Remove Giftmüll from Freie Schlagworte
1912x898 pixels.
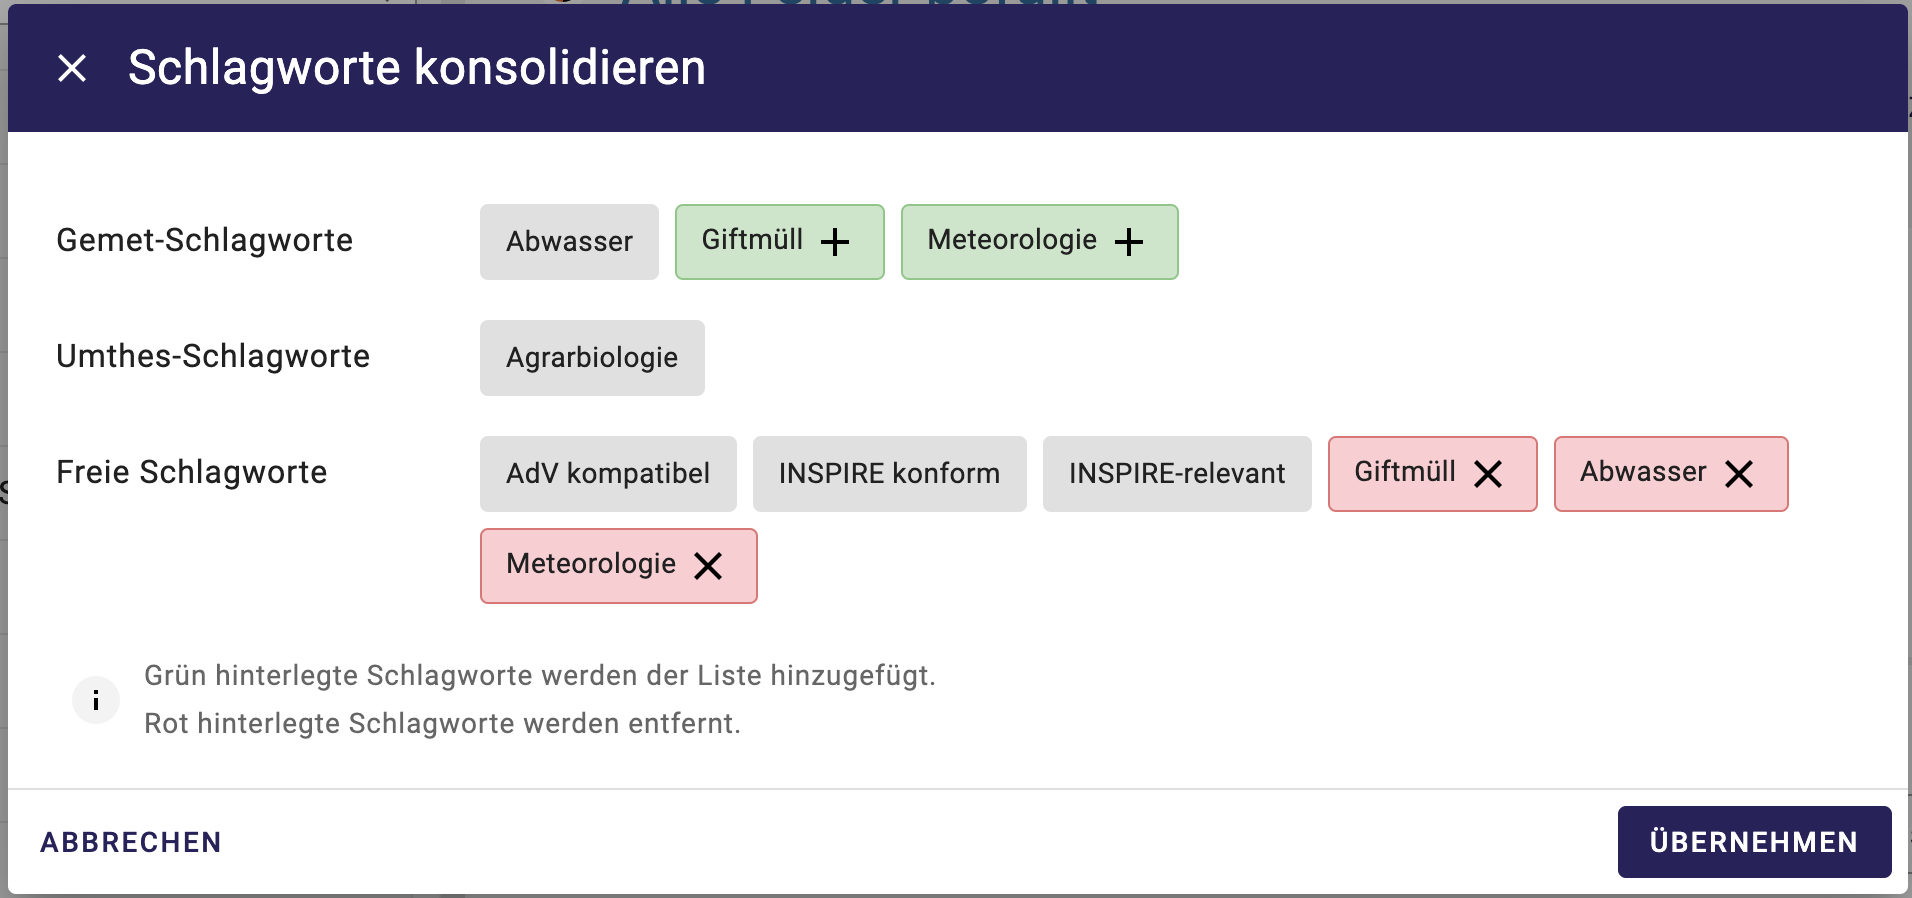point(1488,474)
